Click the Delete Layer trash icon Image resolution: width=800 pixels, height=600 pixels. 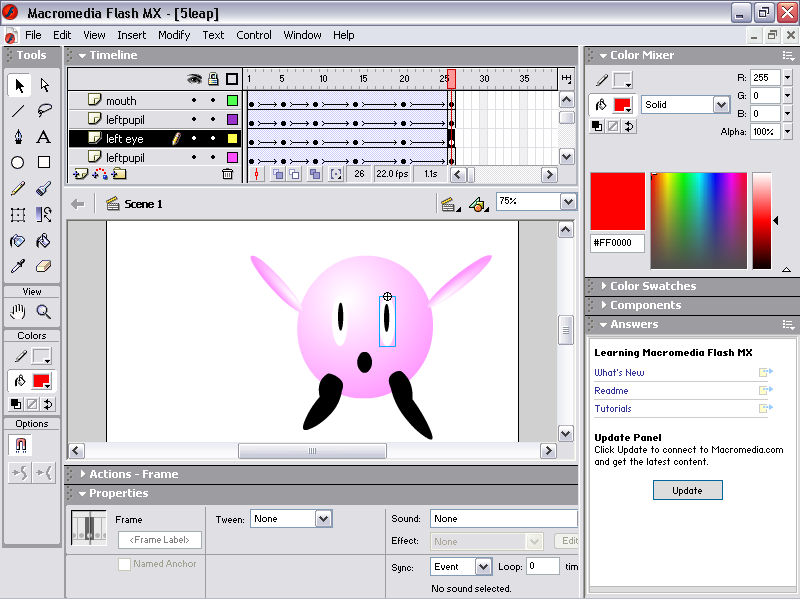tap(227, 174)
